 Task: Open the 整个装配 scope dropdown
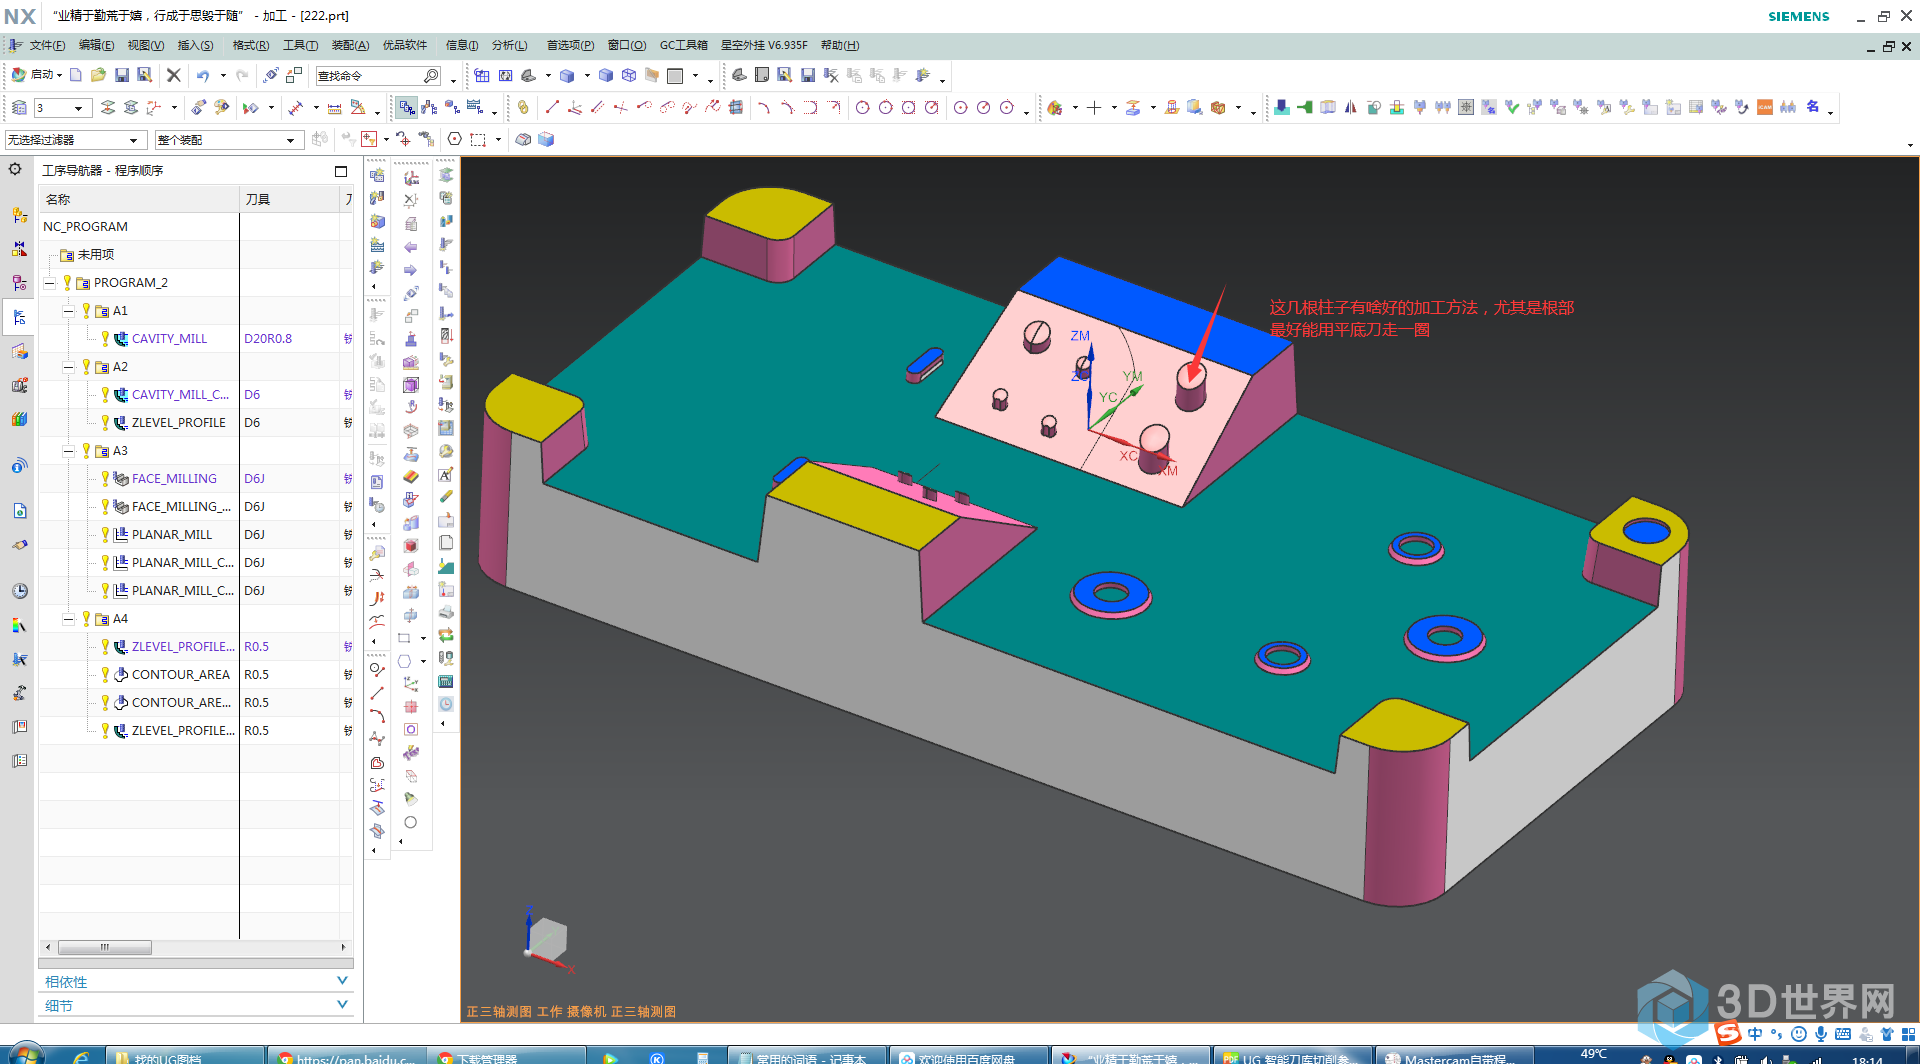pos(228,140)
